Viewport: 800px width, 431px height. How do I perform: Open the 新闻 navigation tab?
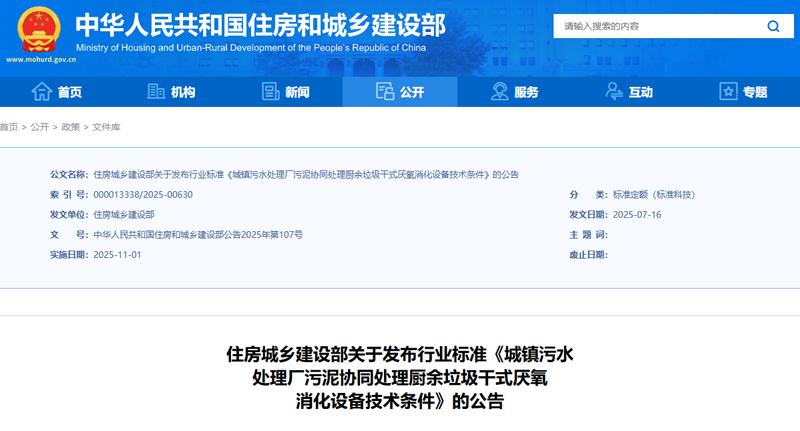285,92
